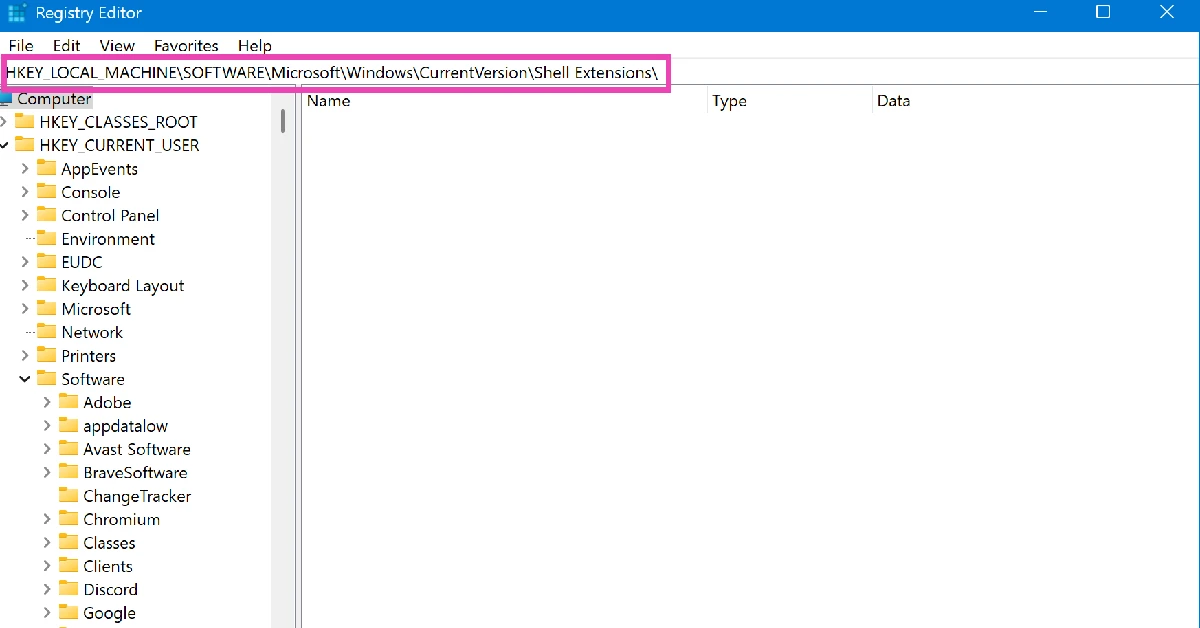The image size is (1200, 628).
Task: Select the Network folder icon
Action: (x=47, y=332)
